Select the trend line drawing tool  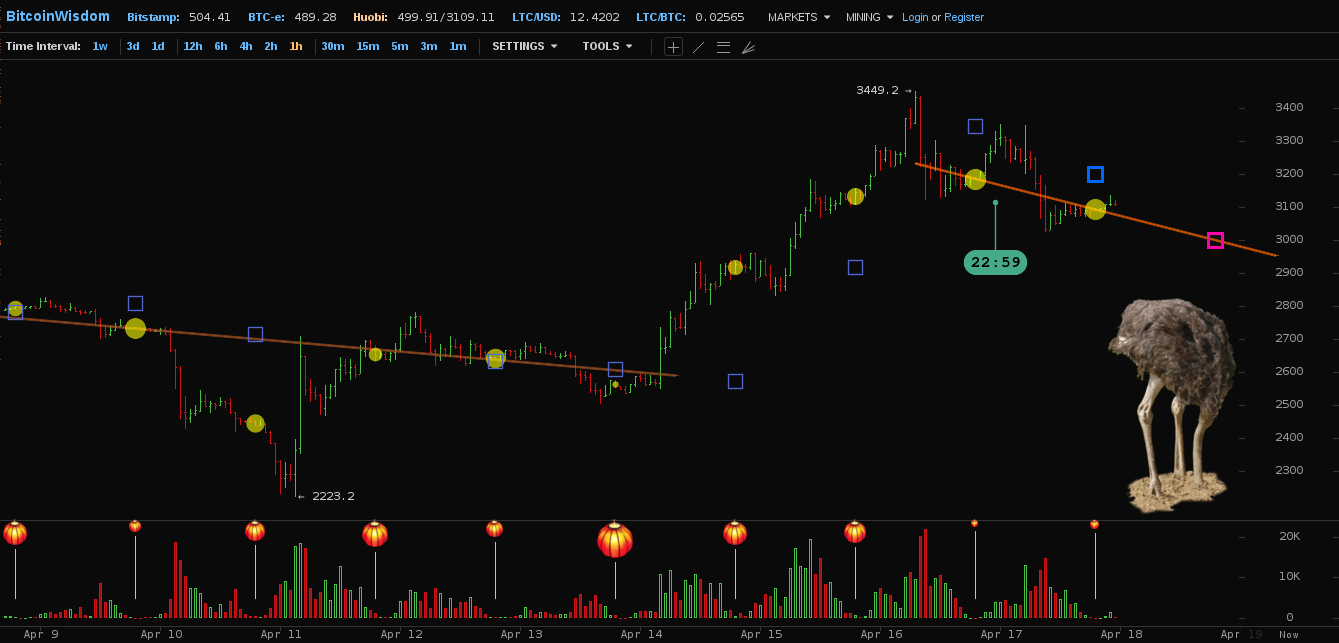pyautogui.click(x=698, y=47)
